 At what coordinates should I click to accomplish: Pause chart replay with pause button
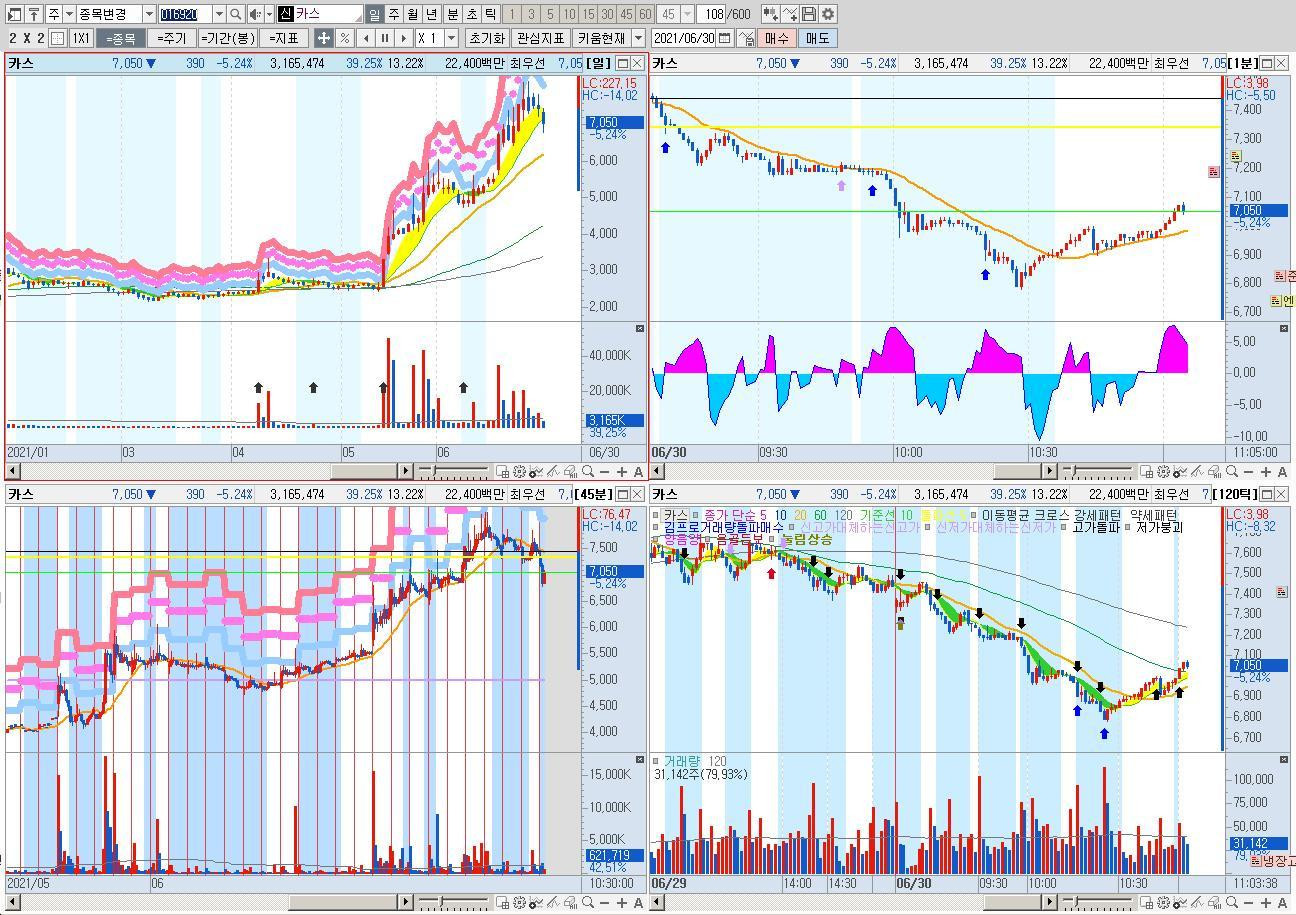pyautogui.click(x=384, y=38)
